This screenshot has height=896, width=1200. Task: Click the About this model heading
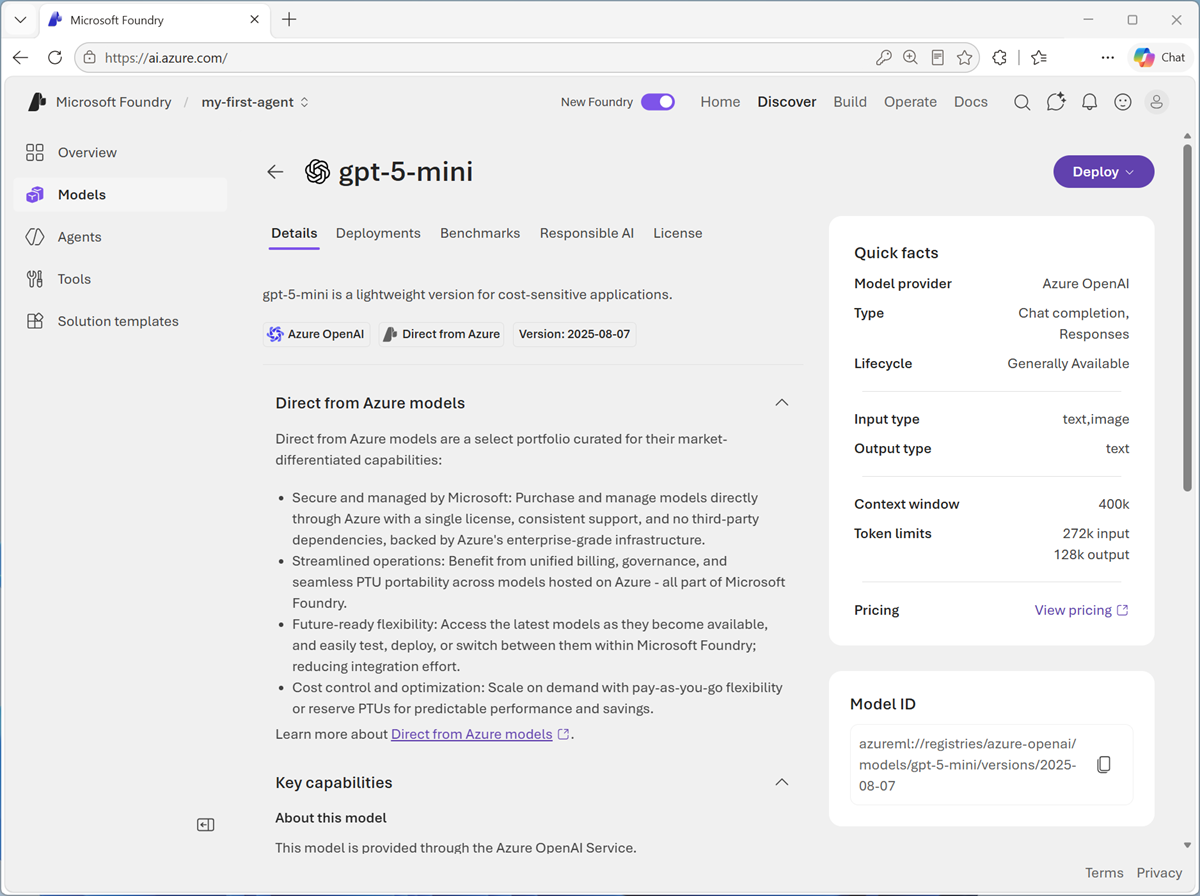point(331,818)
